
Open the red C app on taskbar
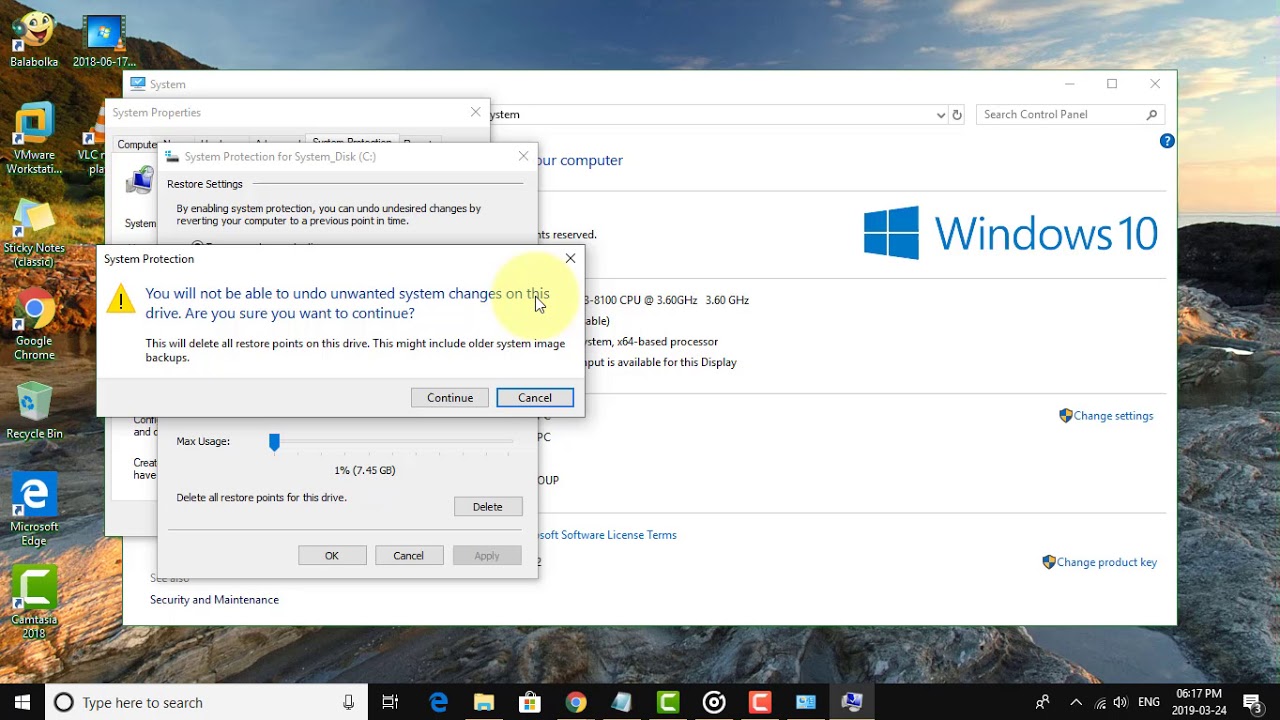pos(760,702)
